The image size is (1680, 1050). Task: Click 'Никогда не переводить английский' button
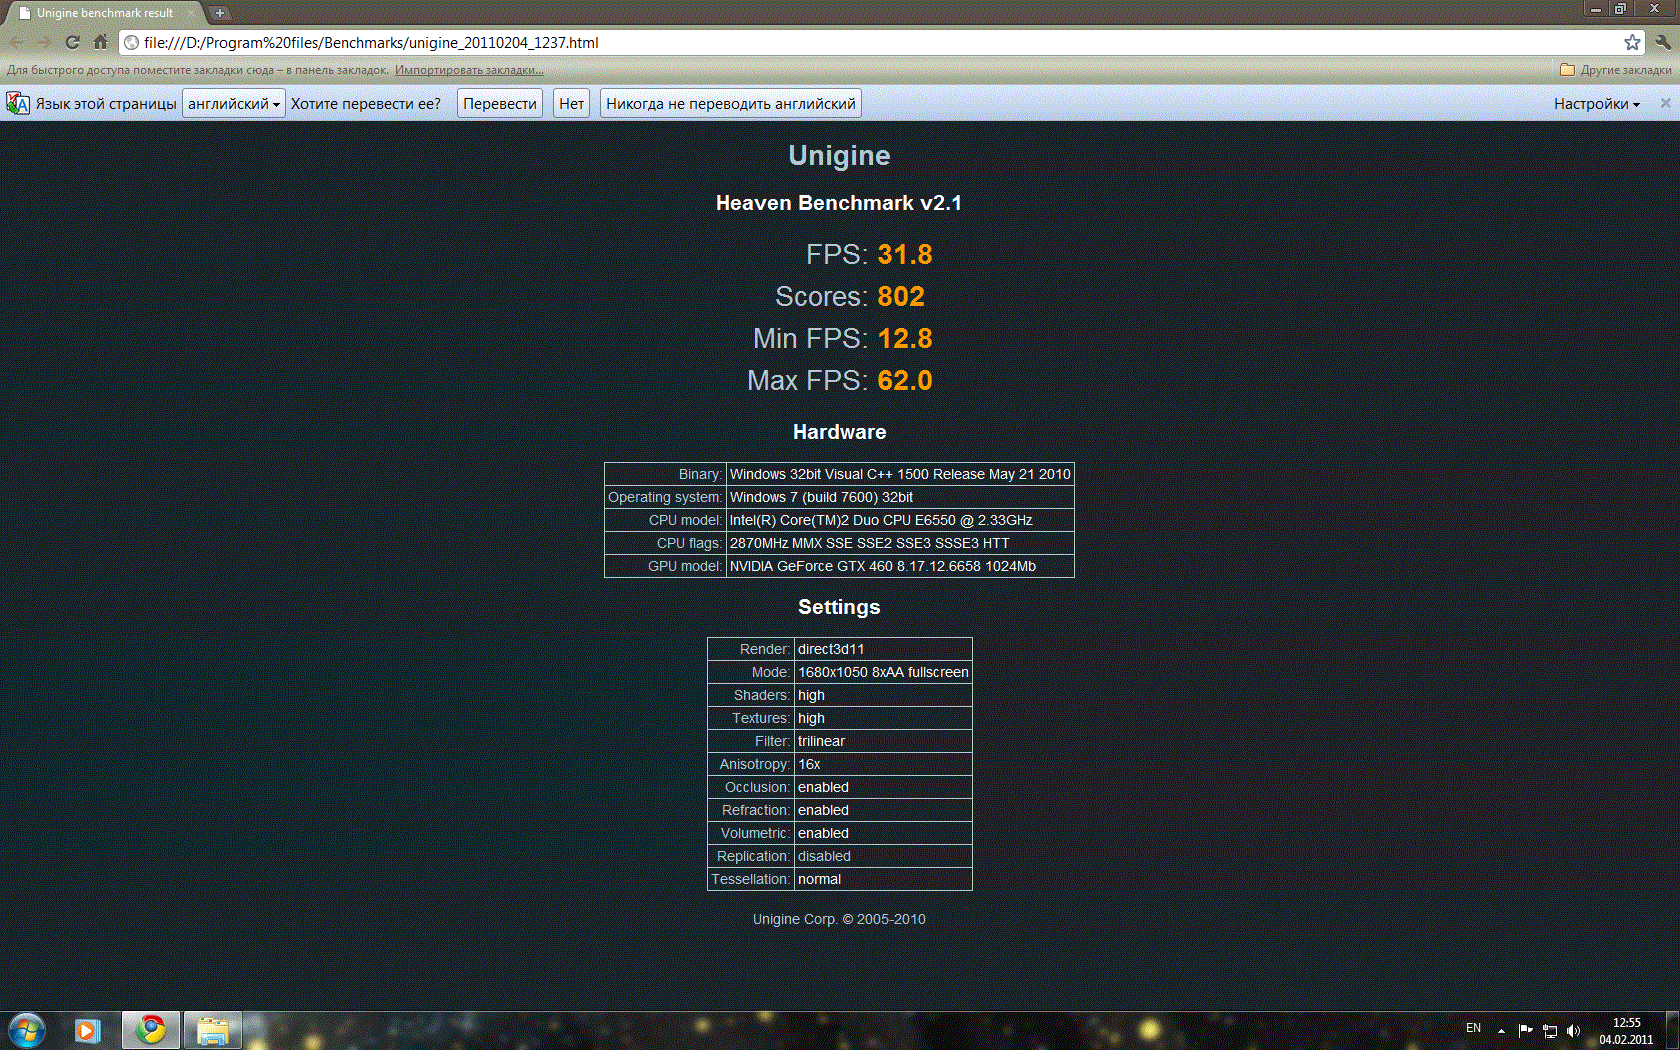pos(731,103)
